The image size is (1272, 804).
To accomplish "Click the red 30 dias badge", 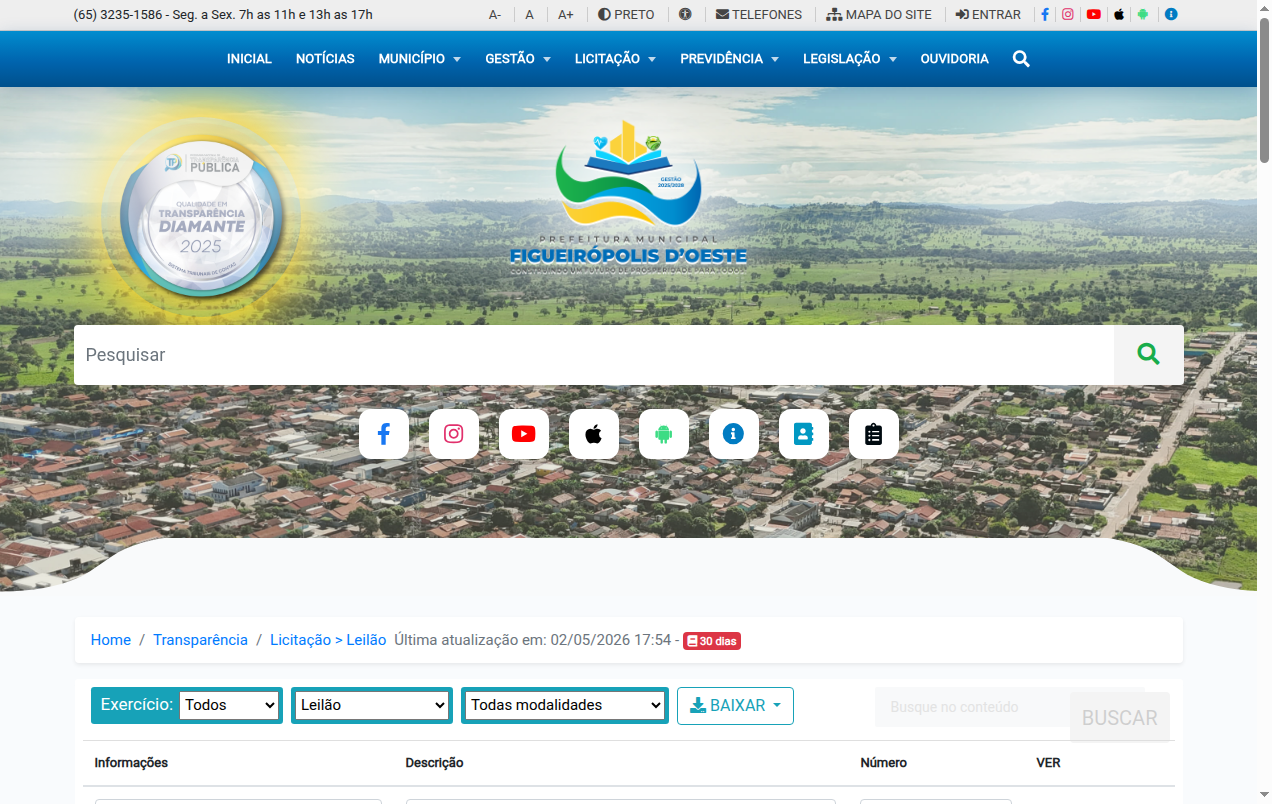I will coord(712,641).
